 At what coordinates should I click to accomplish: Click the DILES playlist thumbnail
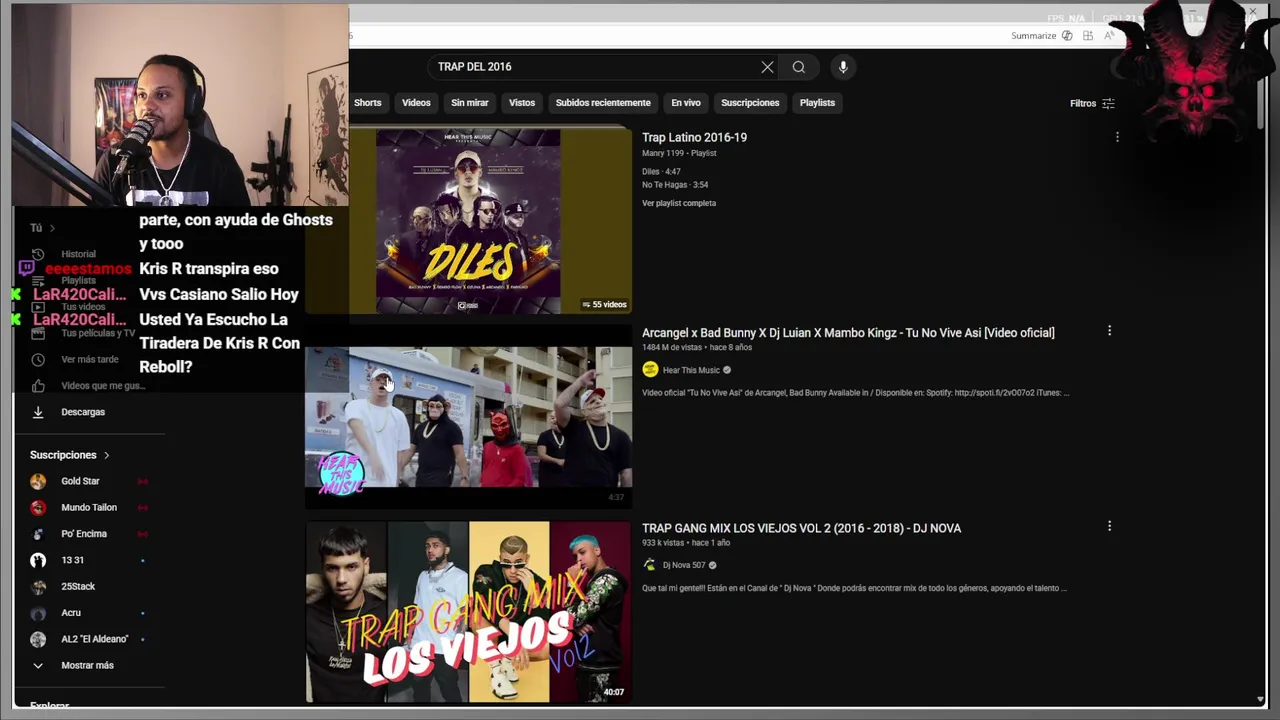click(x=468, y=220)
